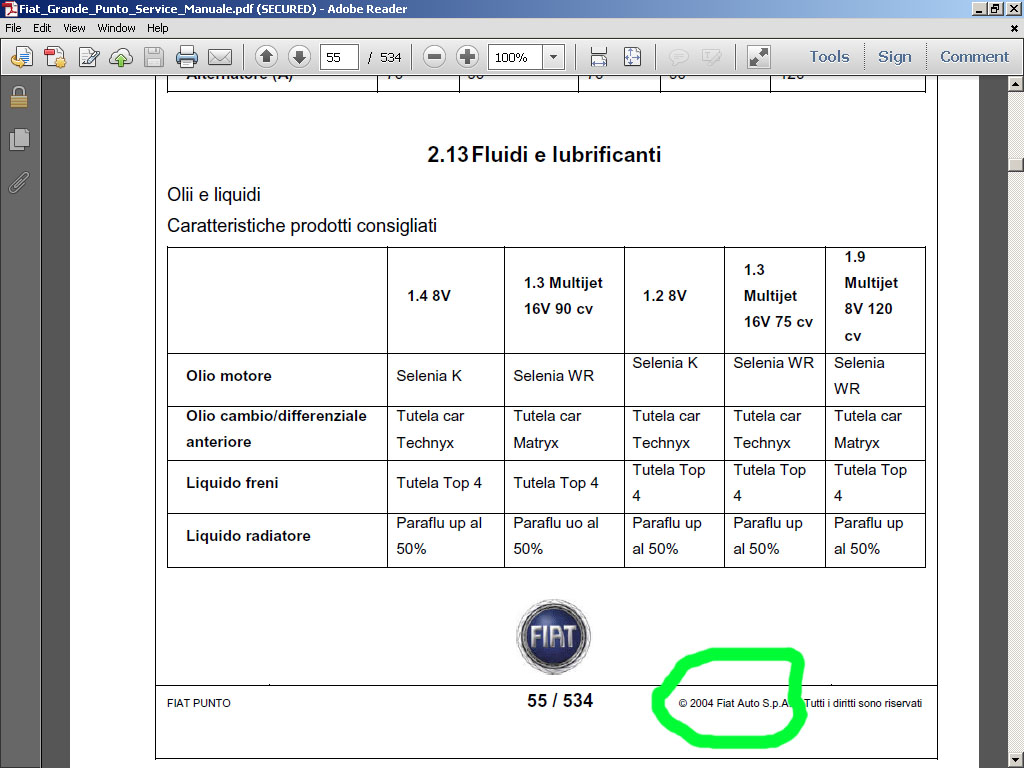Open the Attachments paperclip panel

tap(18, 182)
